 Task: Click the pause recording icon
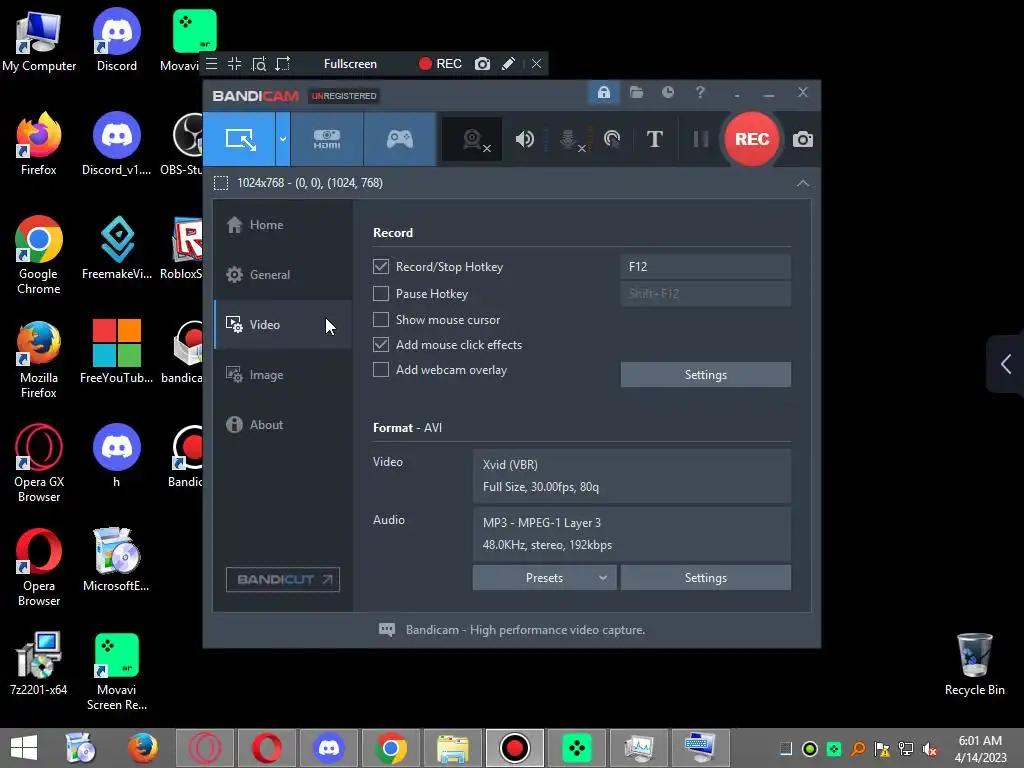(701, 139)
